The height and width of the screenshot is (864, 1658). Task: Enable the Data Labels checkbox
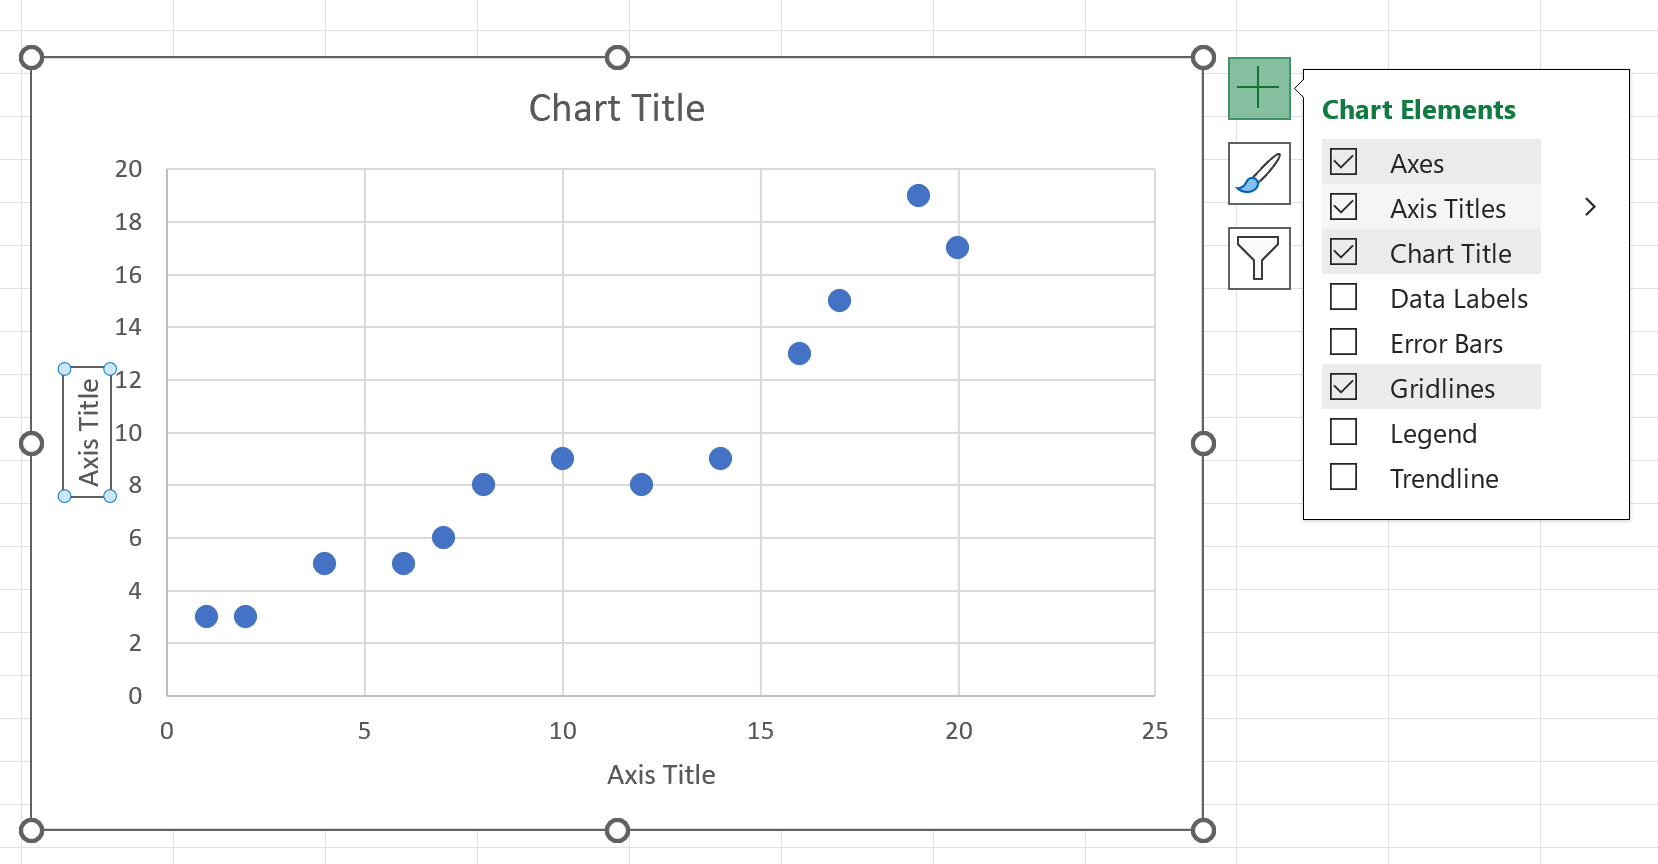(x=1343, y=297)
